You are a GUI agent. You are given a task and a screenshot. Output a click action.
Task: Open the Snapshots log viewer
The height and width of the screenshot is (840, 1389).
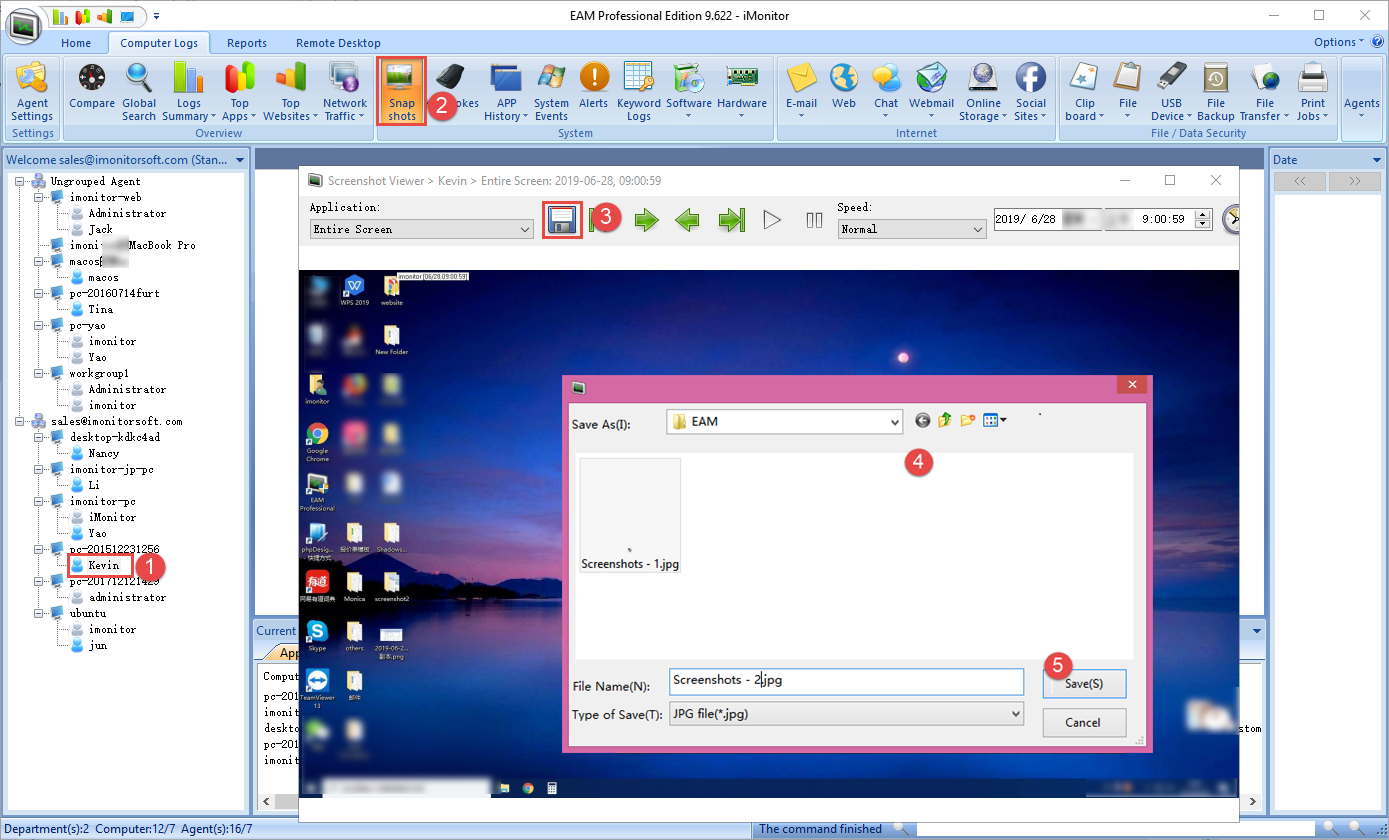pyautogui.click(x=402, y=92)
